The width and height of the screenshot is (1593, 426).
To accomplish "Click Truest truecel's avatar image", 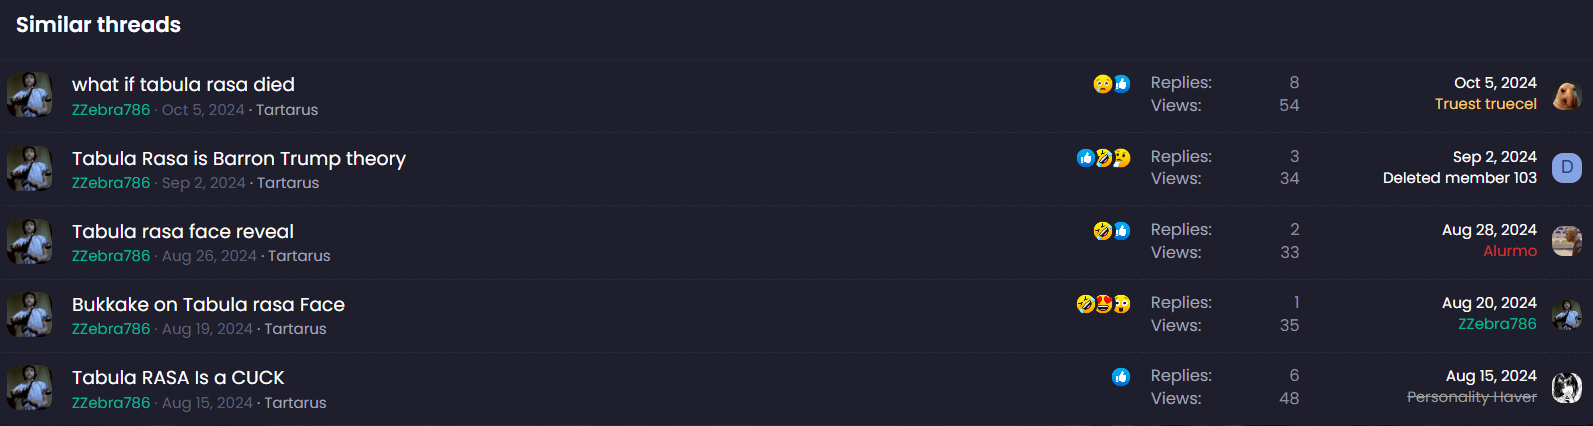I will pyautogui.click(x=1566, y=95).
